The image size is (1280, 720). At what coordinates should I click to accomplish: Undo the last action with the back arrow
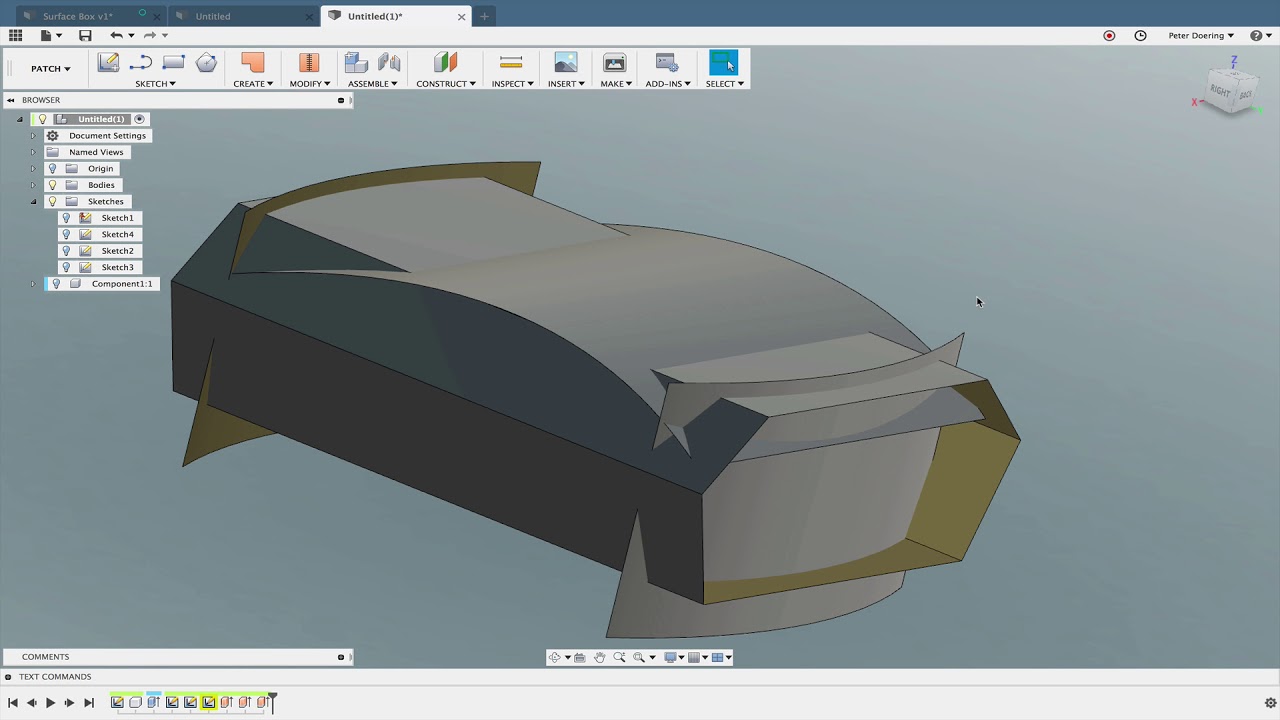click(117, 35)
